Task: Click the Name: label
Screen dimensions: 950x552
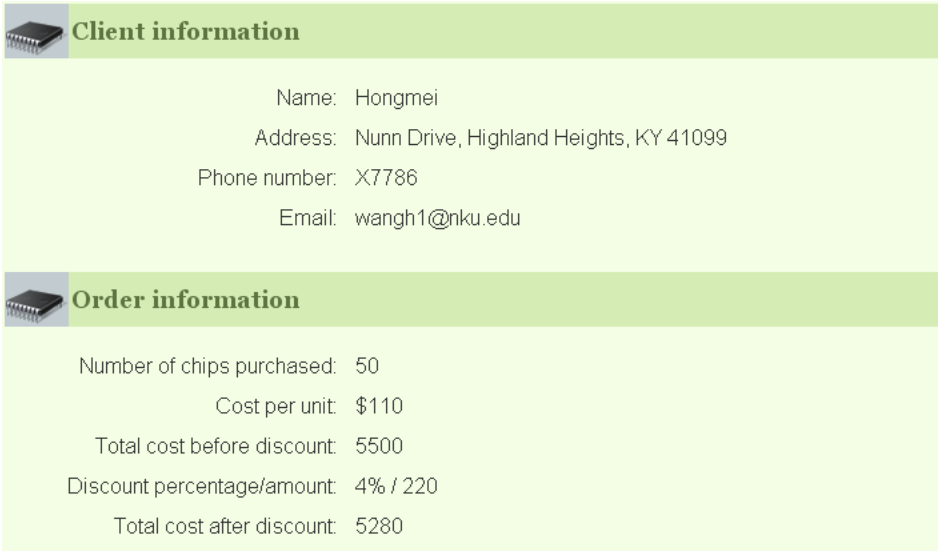Action: pos(306,98)
